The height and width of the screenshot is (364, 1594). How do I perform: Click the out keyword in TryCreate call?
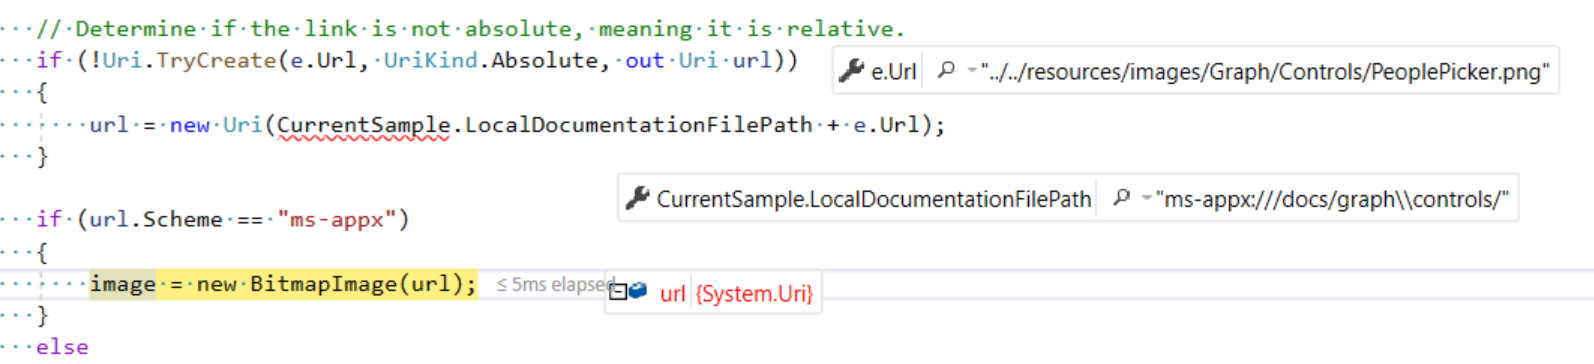(x=645, y=60)
